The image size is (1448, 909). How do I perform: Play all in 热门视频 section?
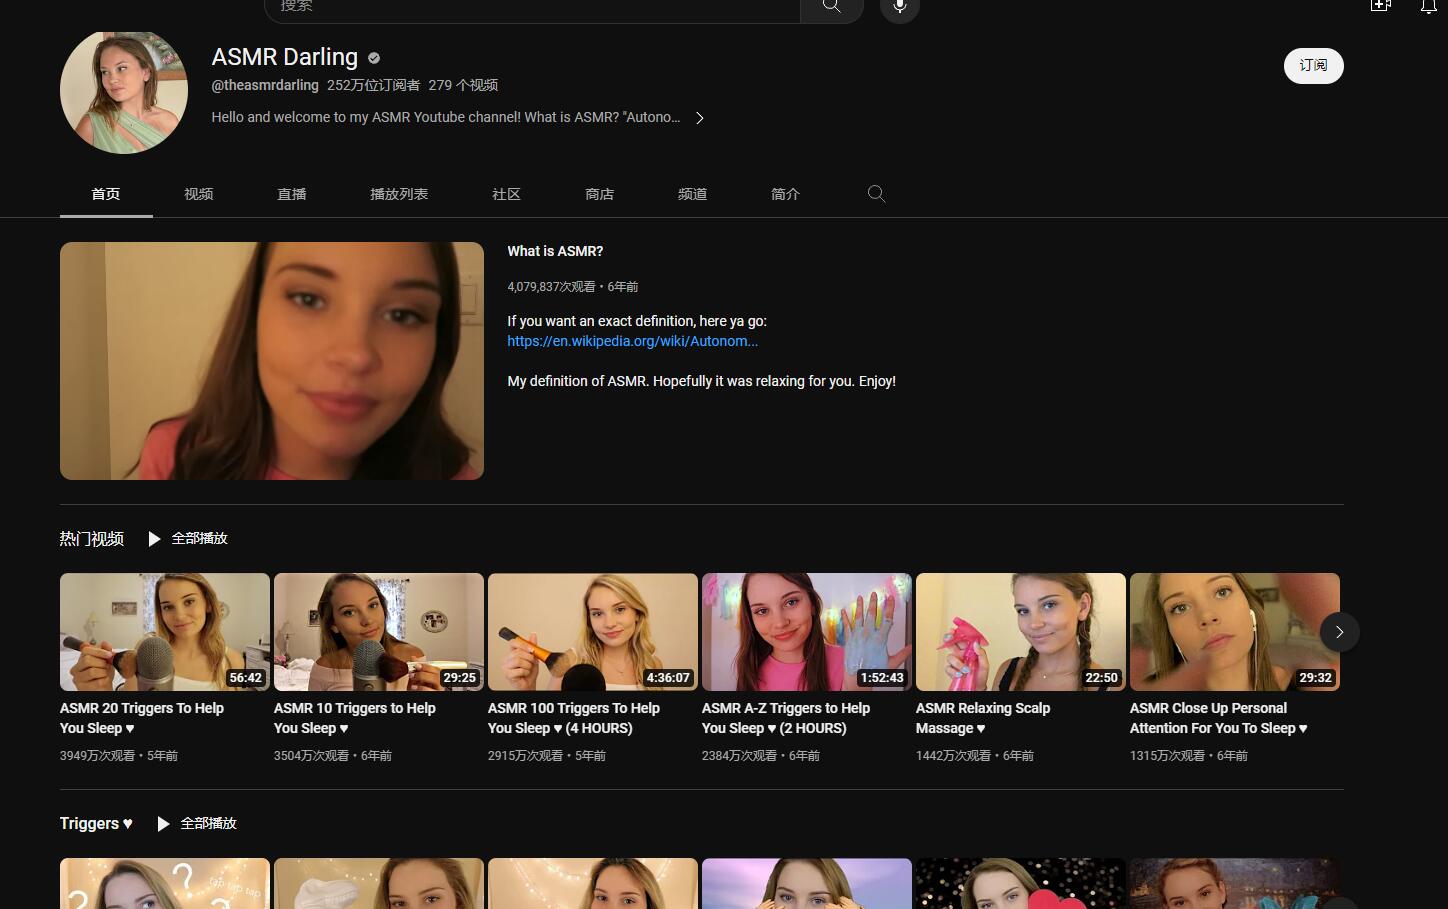coord(188,538)
